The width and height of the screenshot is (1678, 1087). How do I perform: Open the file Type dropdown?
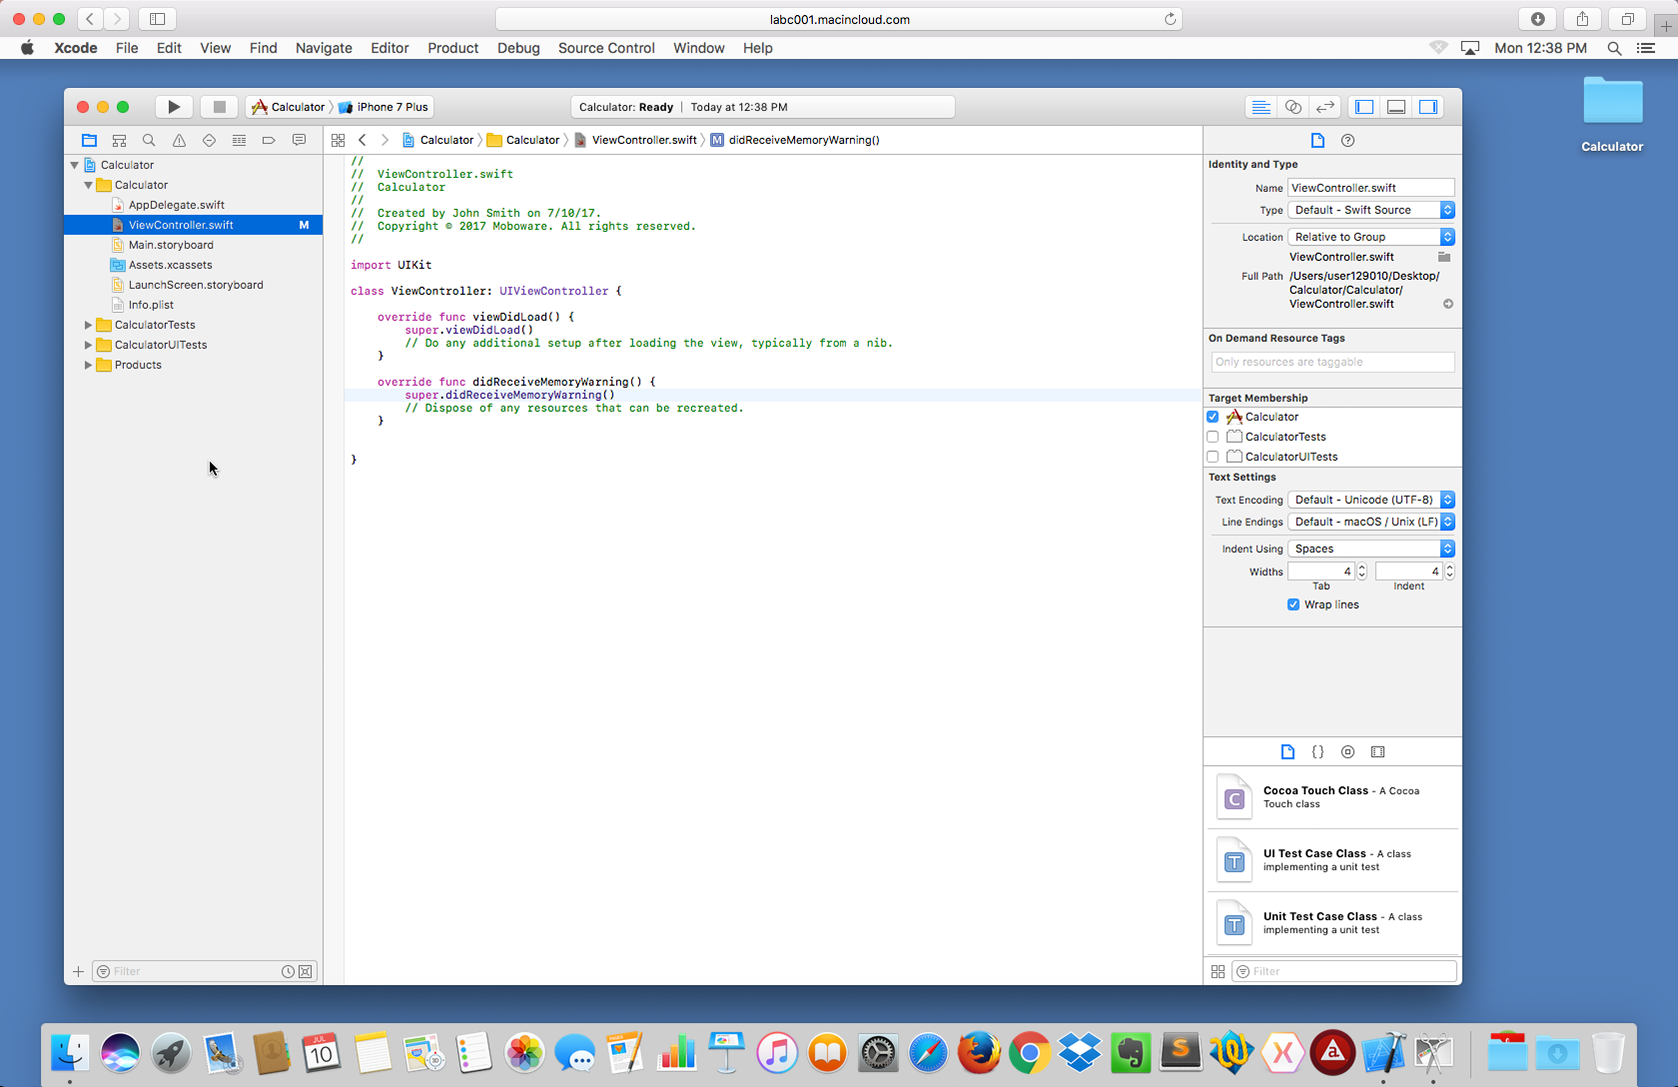1371,210
